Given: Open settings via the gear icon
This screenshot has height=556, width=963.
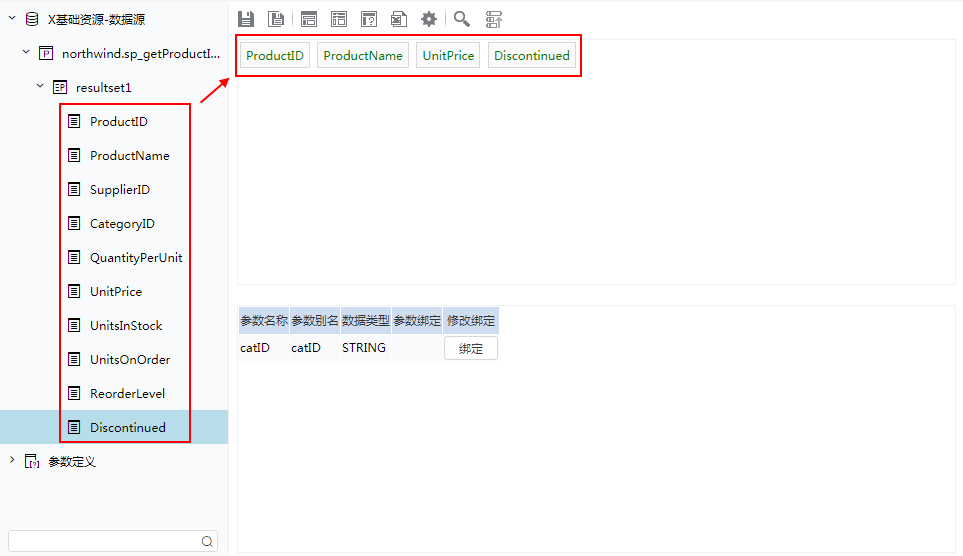Looking at the screenshot, I should pos(429,19).
